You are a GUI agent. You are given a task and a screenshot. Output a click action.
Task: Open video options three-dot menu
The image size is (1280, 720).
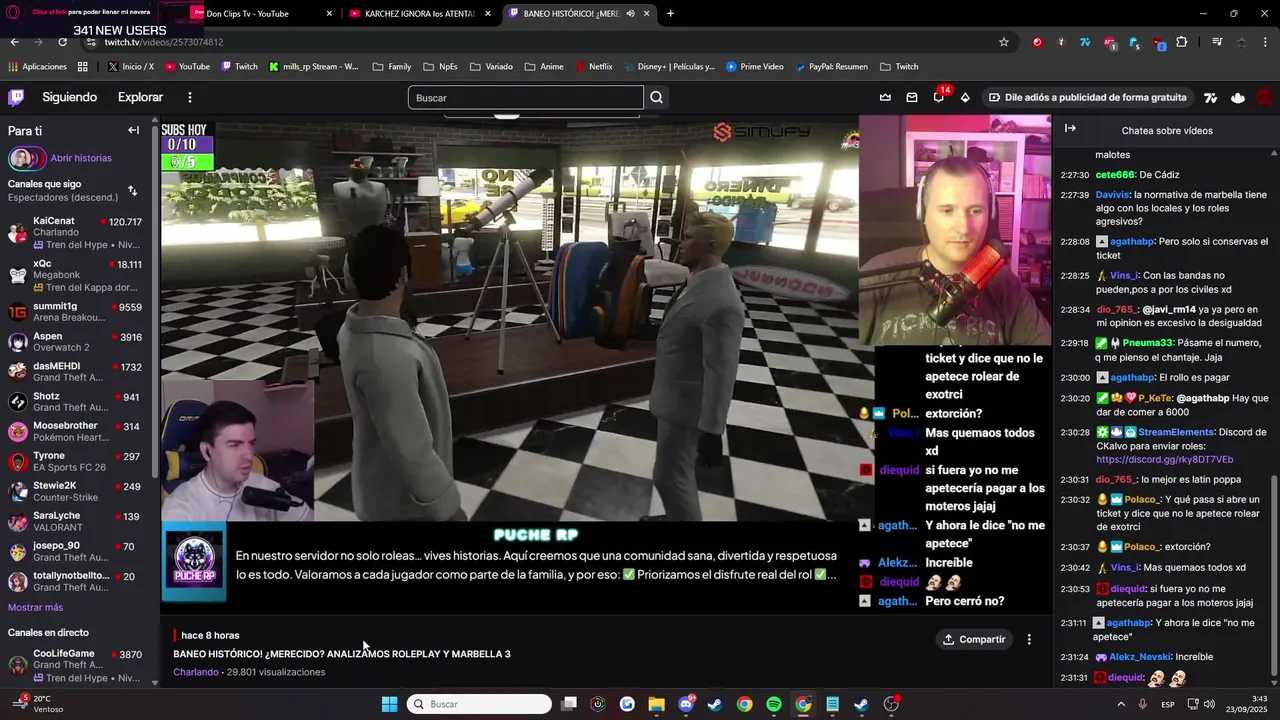tap(1029, 639)
